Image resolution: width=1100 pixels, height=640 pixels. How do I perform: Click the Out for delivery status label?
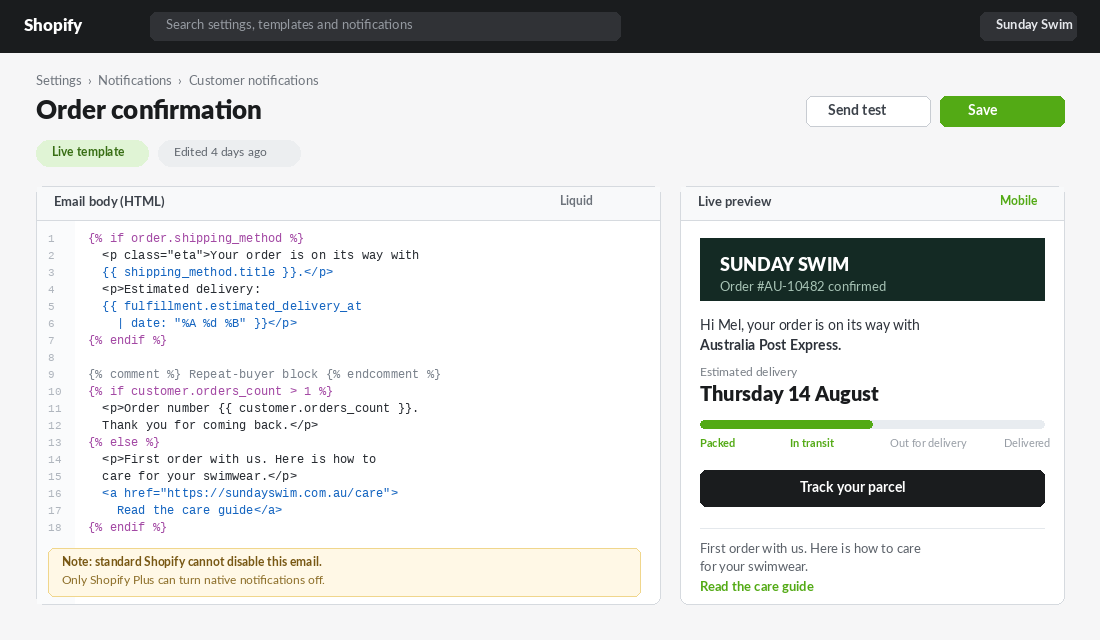(x=928, y=444)
